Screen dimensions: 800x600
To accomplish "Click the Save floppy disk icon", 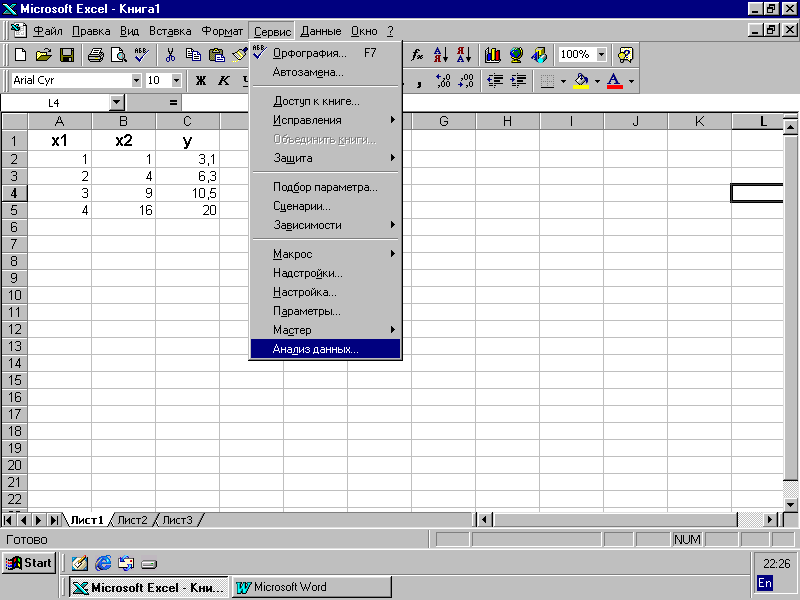I will pyautogui.click(x=67, y=55).
